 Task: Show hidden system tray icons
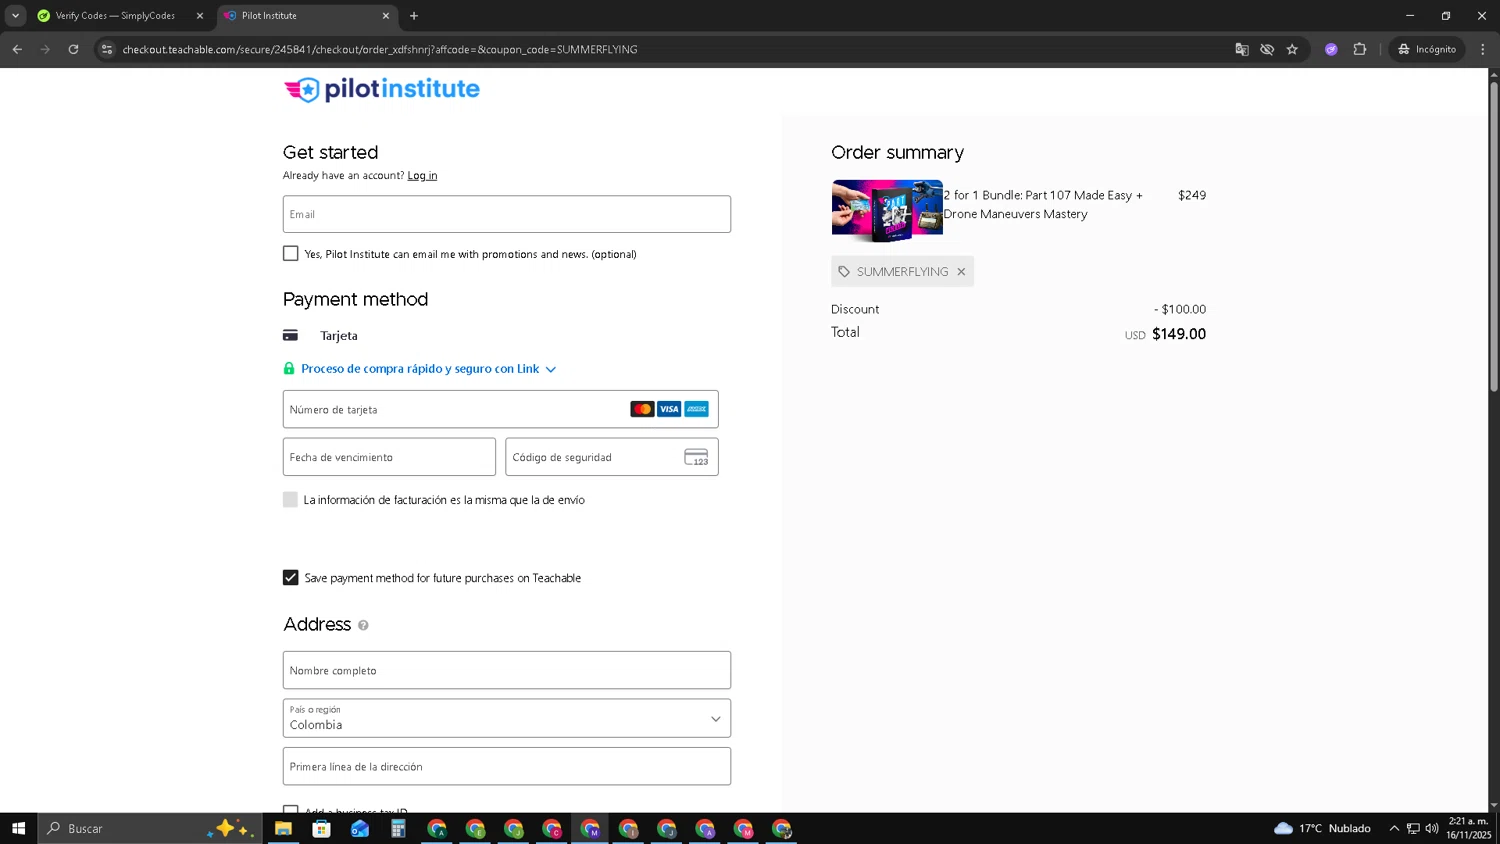1394,828
